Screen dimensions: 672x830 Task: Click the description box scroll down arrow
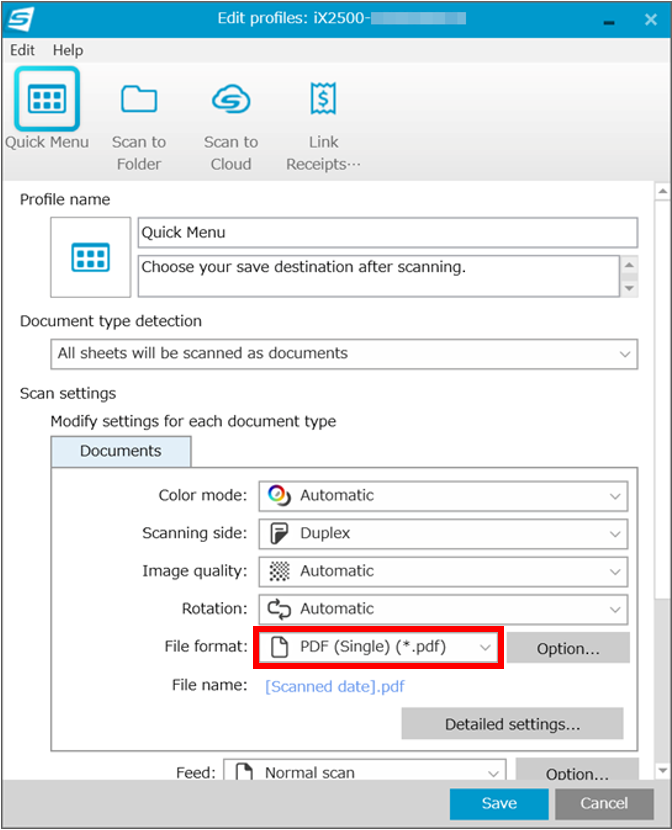629,288
